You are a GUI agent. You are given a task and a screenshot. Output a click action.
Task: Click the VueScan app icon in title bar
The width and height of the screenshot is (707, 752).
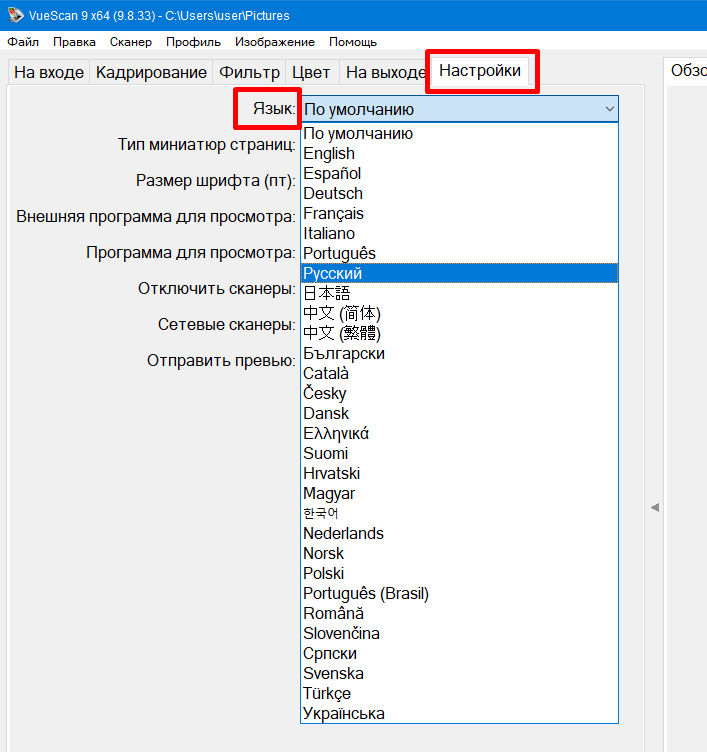coord(15,15)
